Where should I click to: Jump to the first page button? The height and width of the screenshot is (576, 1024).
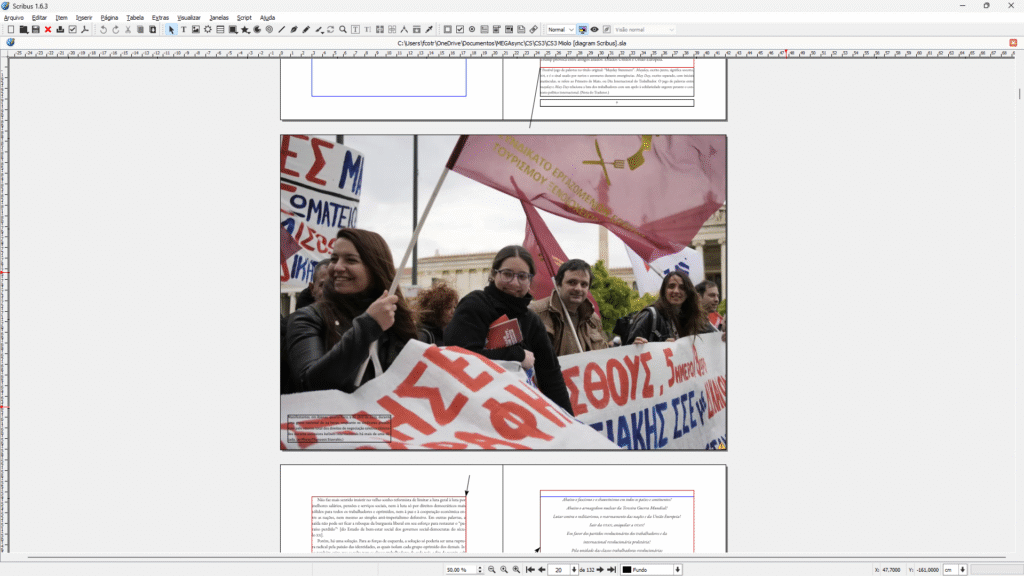[x=529, y=569]
